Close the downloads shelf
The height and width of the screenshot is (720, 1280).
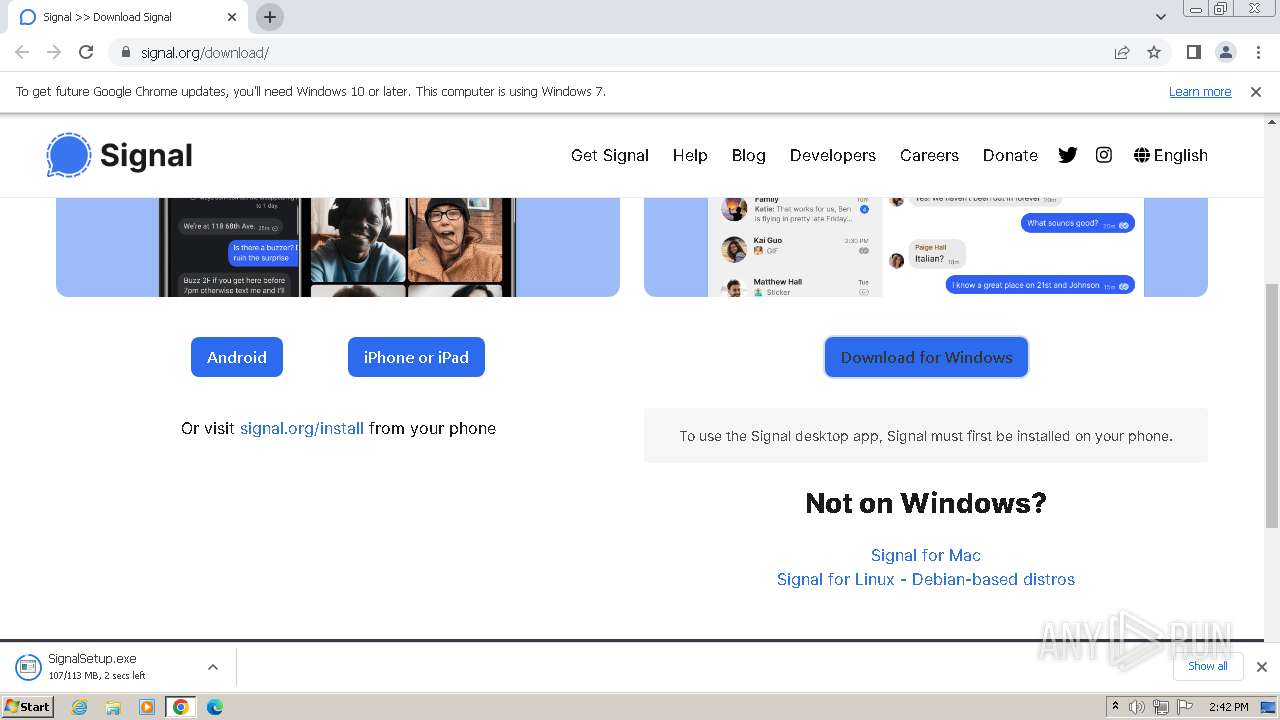tap(1262, 667)
